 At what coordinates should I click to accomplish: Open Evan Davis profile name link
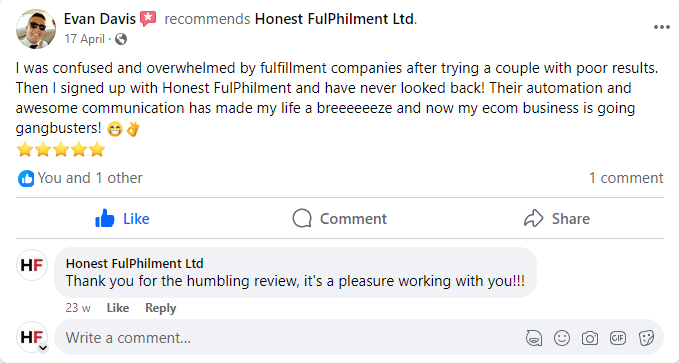click(x=100, y=19)
